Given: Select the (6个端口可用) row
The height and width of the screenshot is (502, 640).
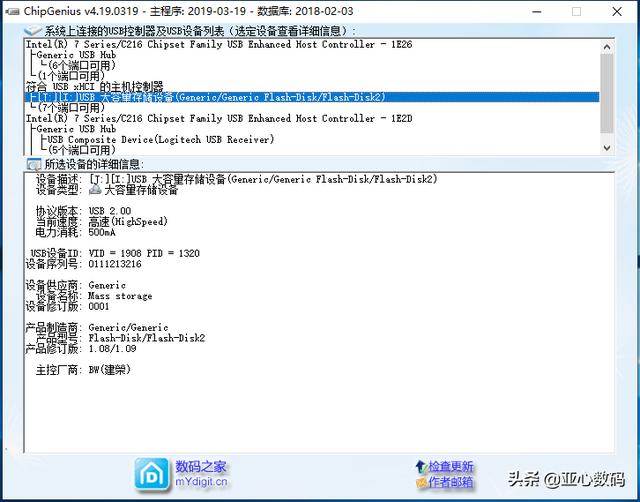Looking at the screenshot, I should [81, 65].
